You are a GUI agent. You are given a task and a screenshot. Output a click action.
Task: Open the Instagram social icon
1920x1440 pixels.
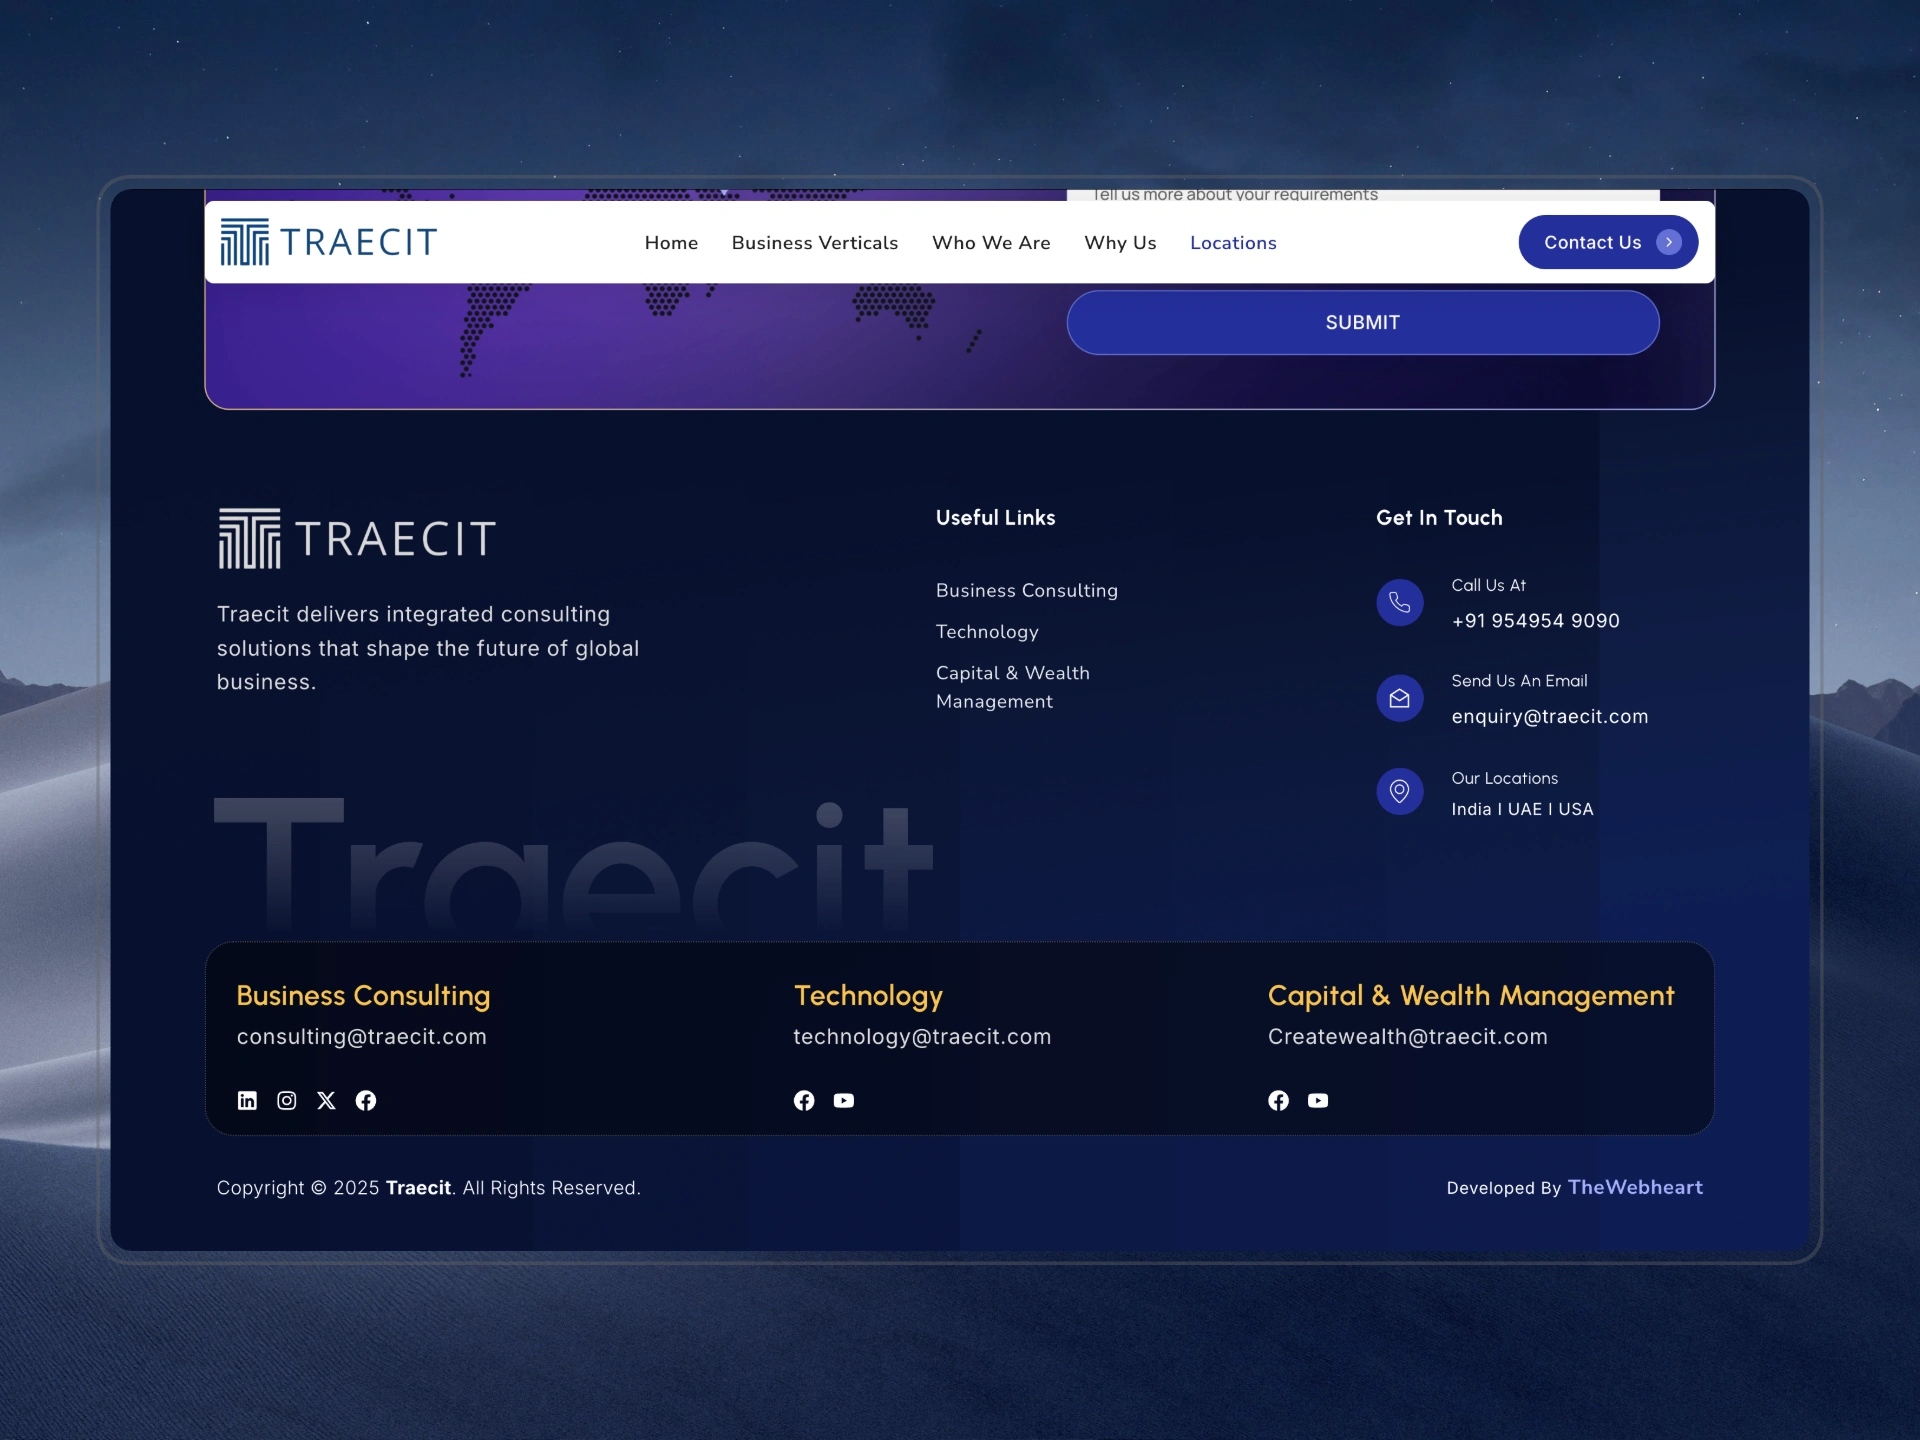pos(287,1100)
